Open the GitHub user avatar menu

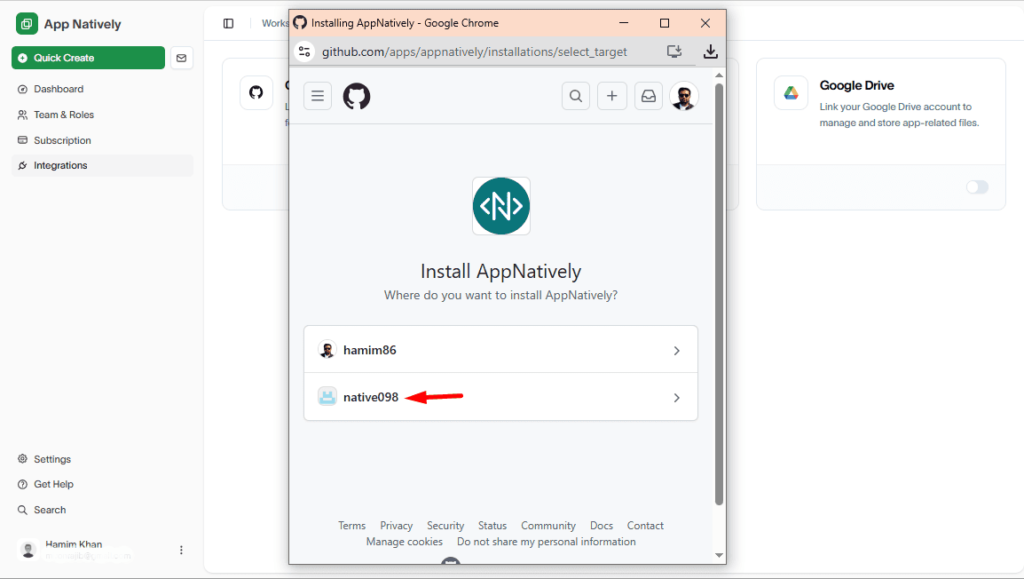pos(684,96)
